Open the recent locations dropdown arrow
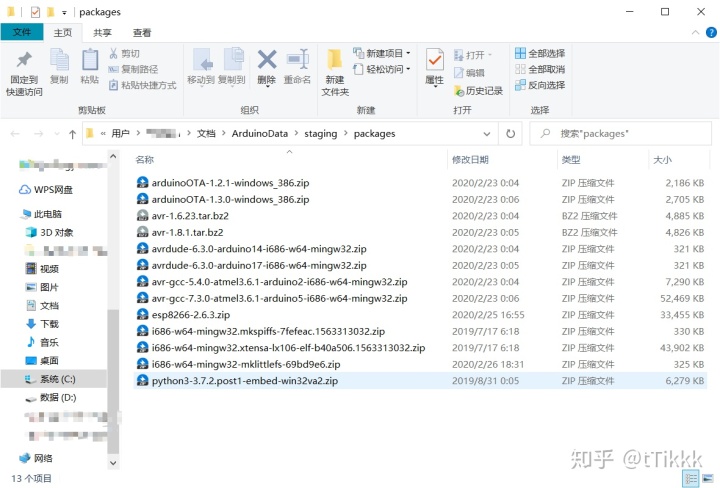This screenshot has height=488, width=720. 57,134
